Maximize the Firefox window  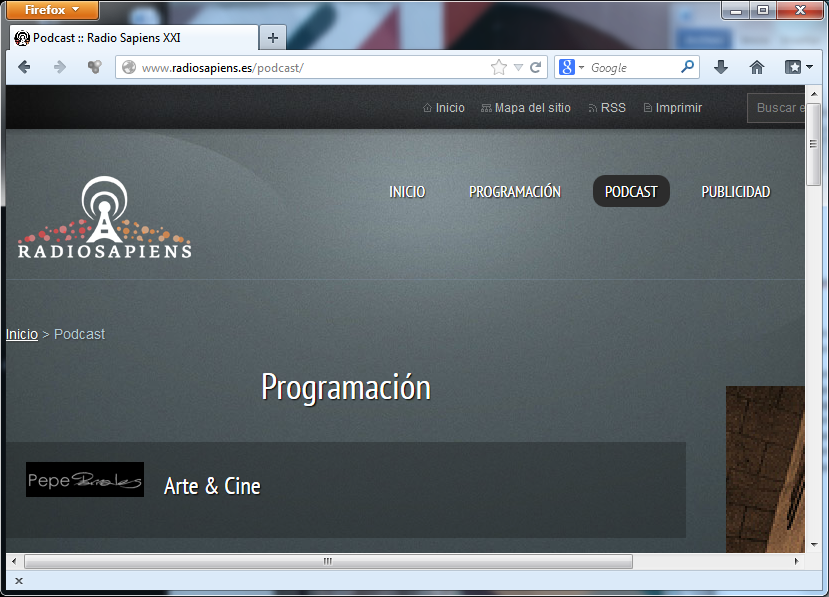coord(763,10)
